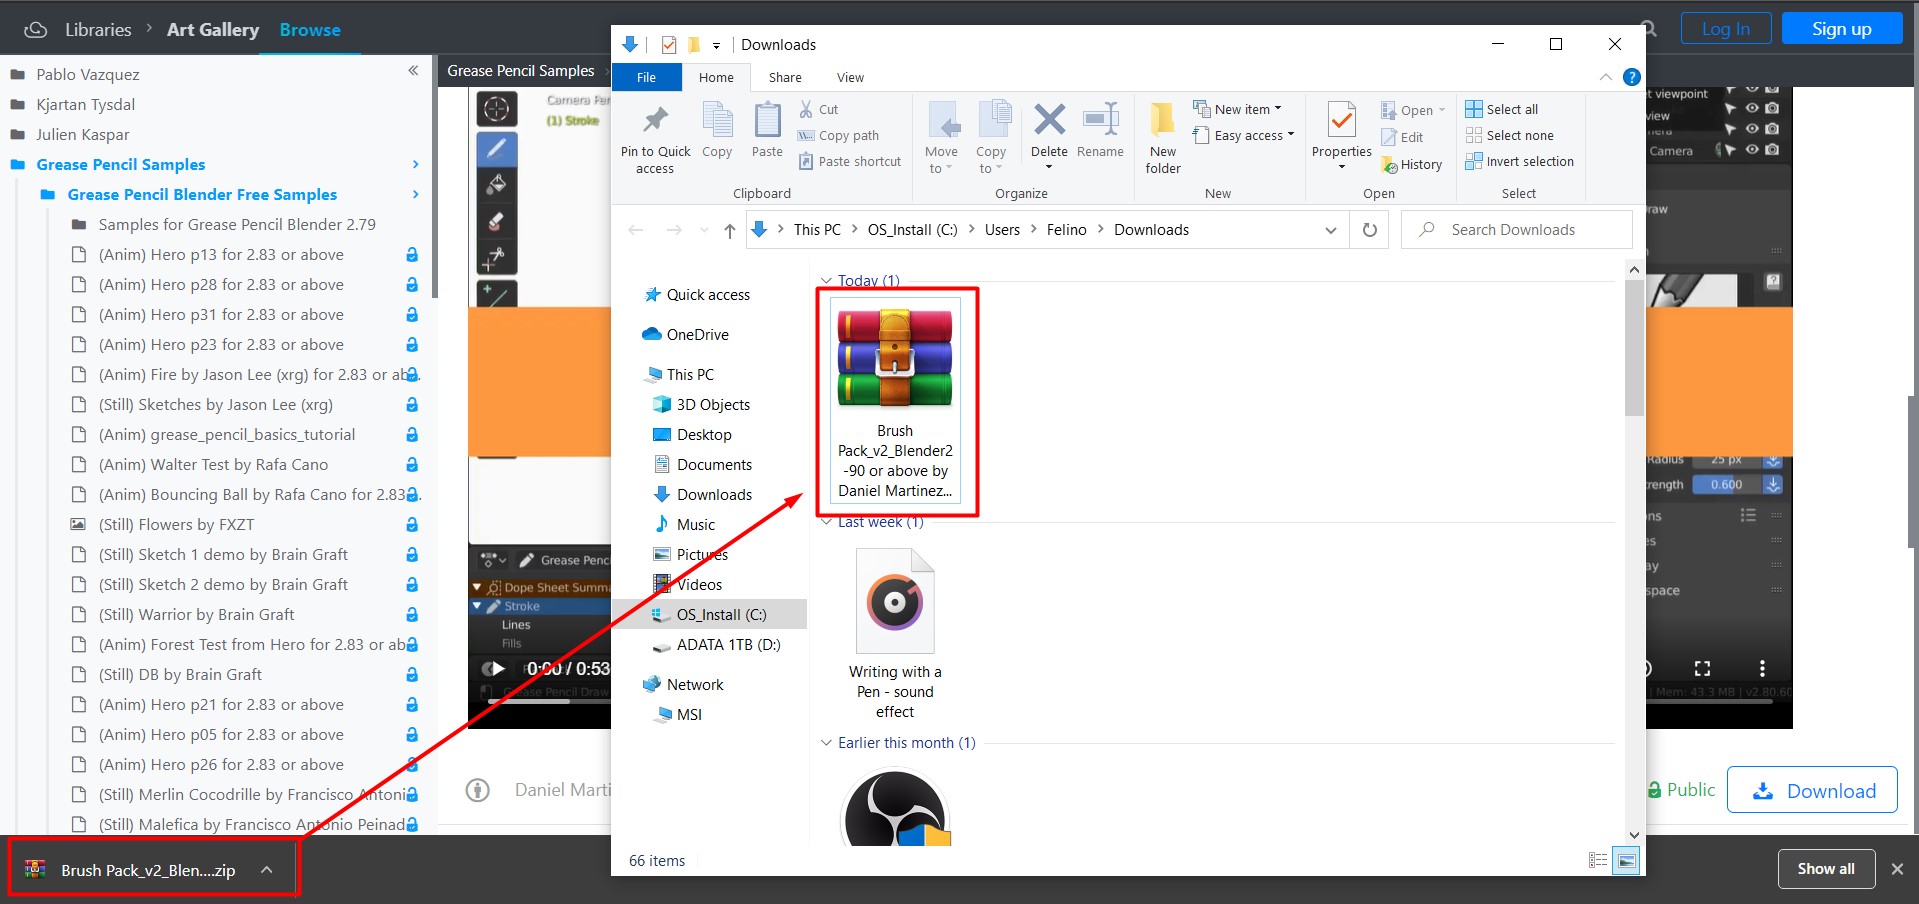
Task: Open (Still) Flowers by FXZT in sidebar
Action: [x=176, y=525]
